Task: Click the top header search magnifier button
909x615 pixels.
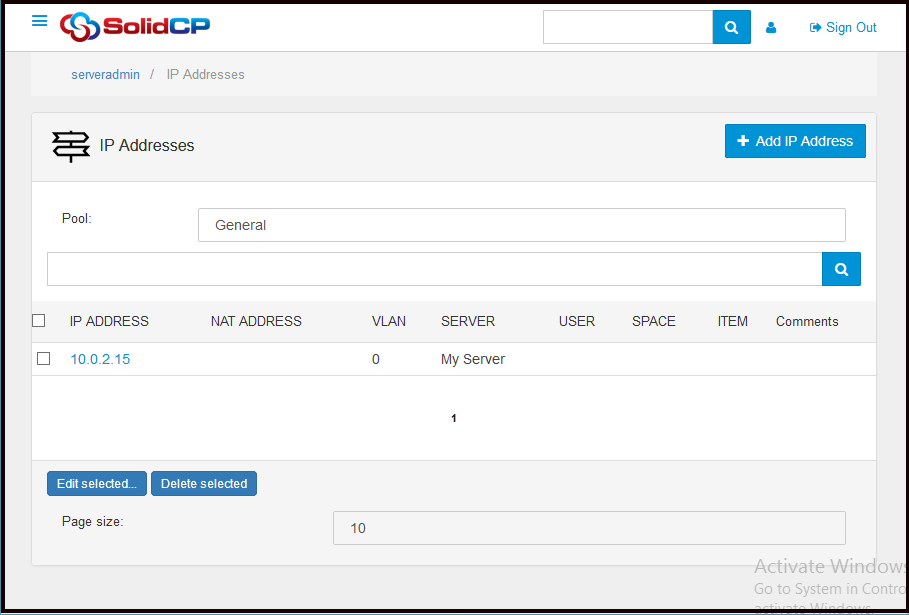Action: click(731, 28)
